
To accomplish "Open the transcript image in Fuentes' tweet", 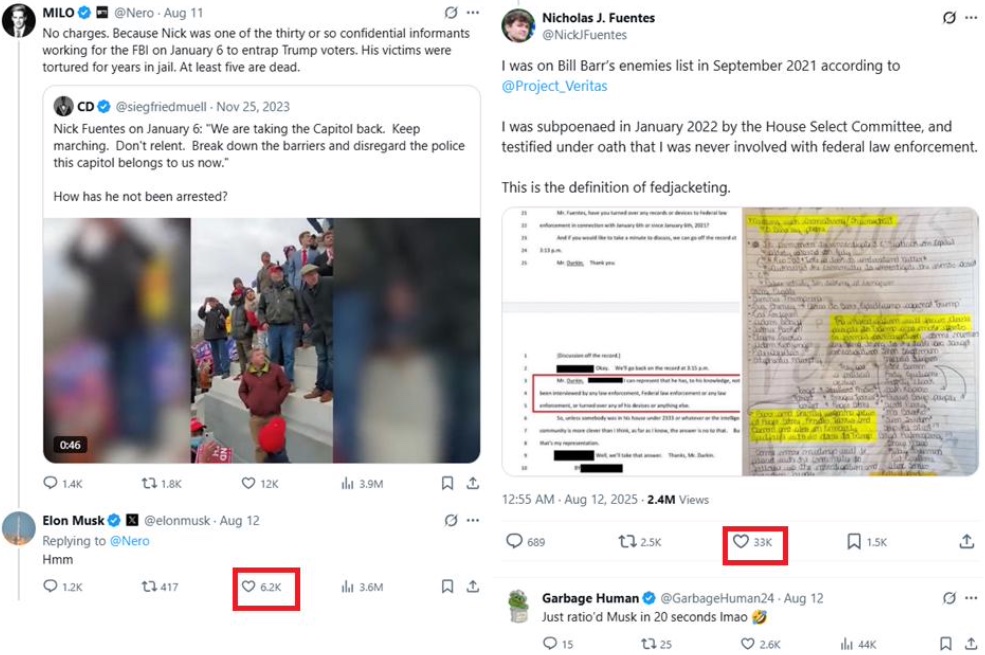I will point(622,341).
